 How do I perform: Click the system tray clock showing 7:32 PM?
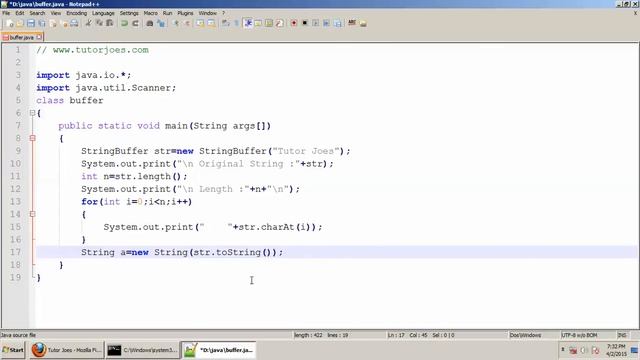click(616, 346)
